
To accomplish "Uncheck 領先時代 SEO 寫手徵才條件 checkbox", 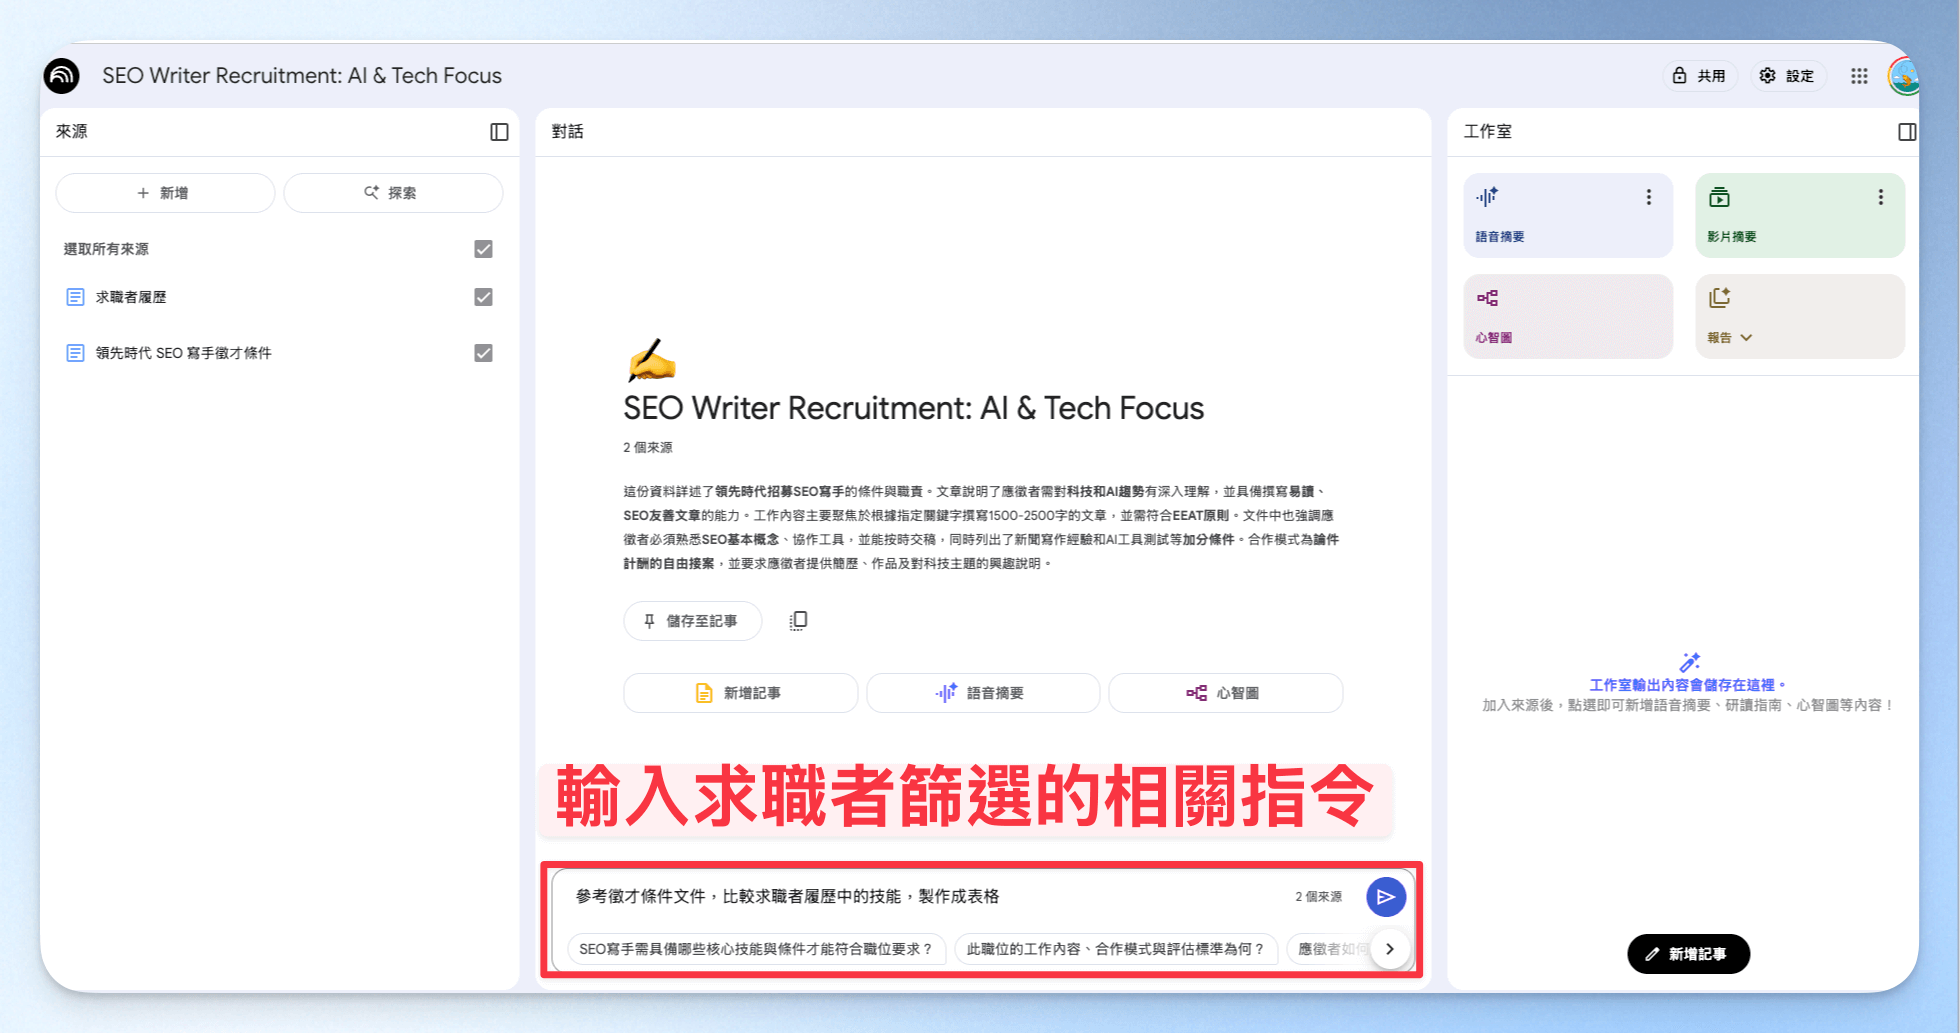I will (x=483, y=353).
